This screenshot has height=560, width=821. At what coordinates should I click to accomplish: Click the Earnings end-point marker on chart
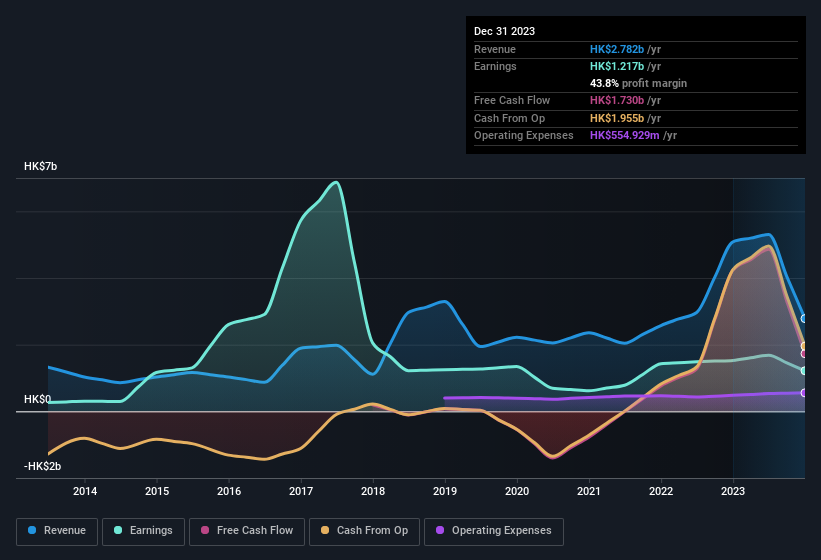point(804,371)
